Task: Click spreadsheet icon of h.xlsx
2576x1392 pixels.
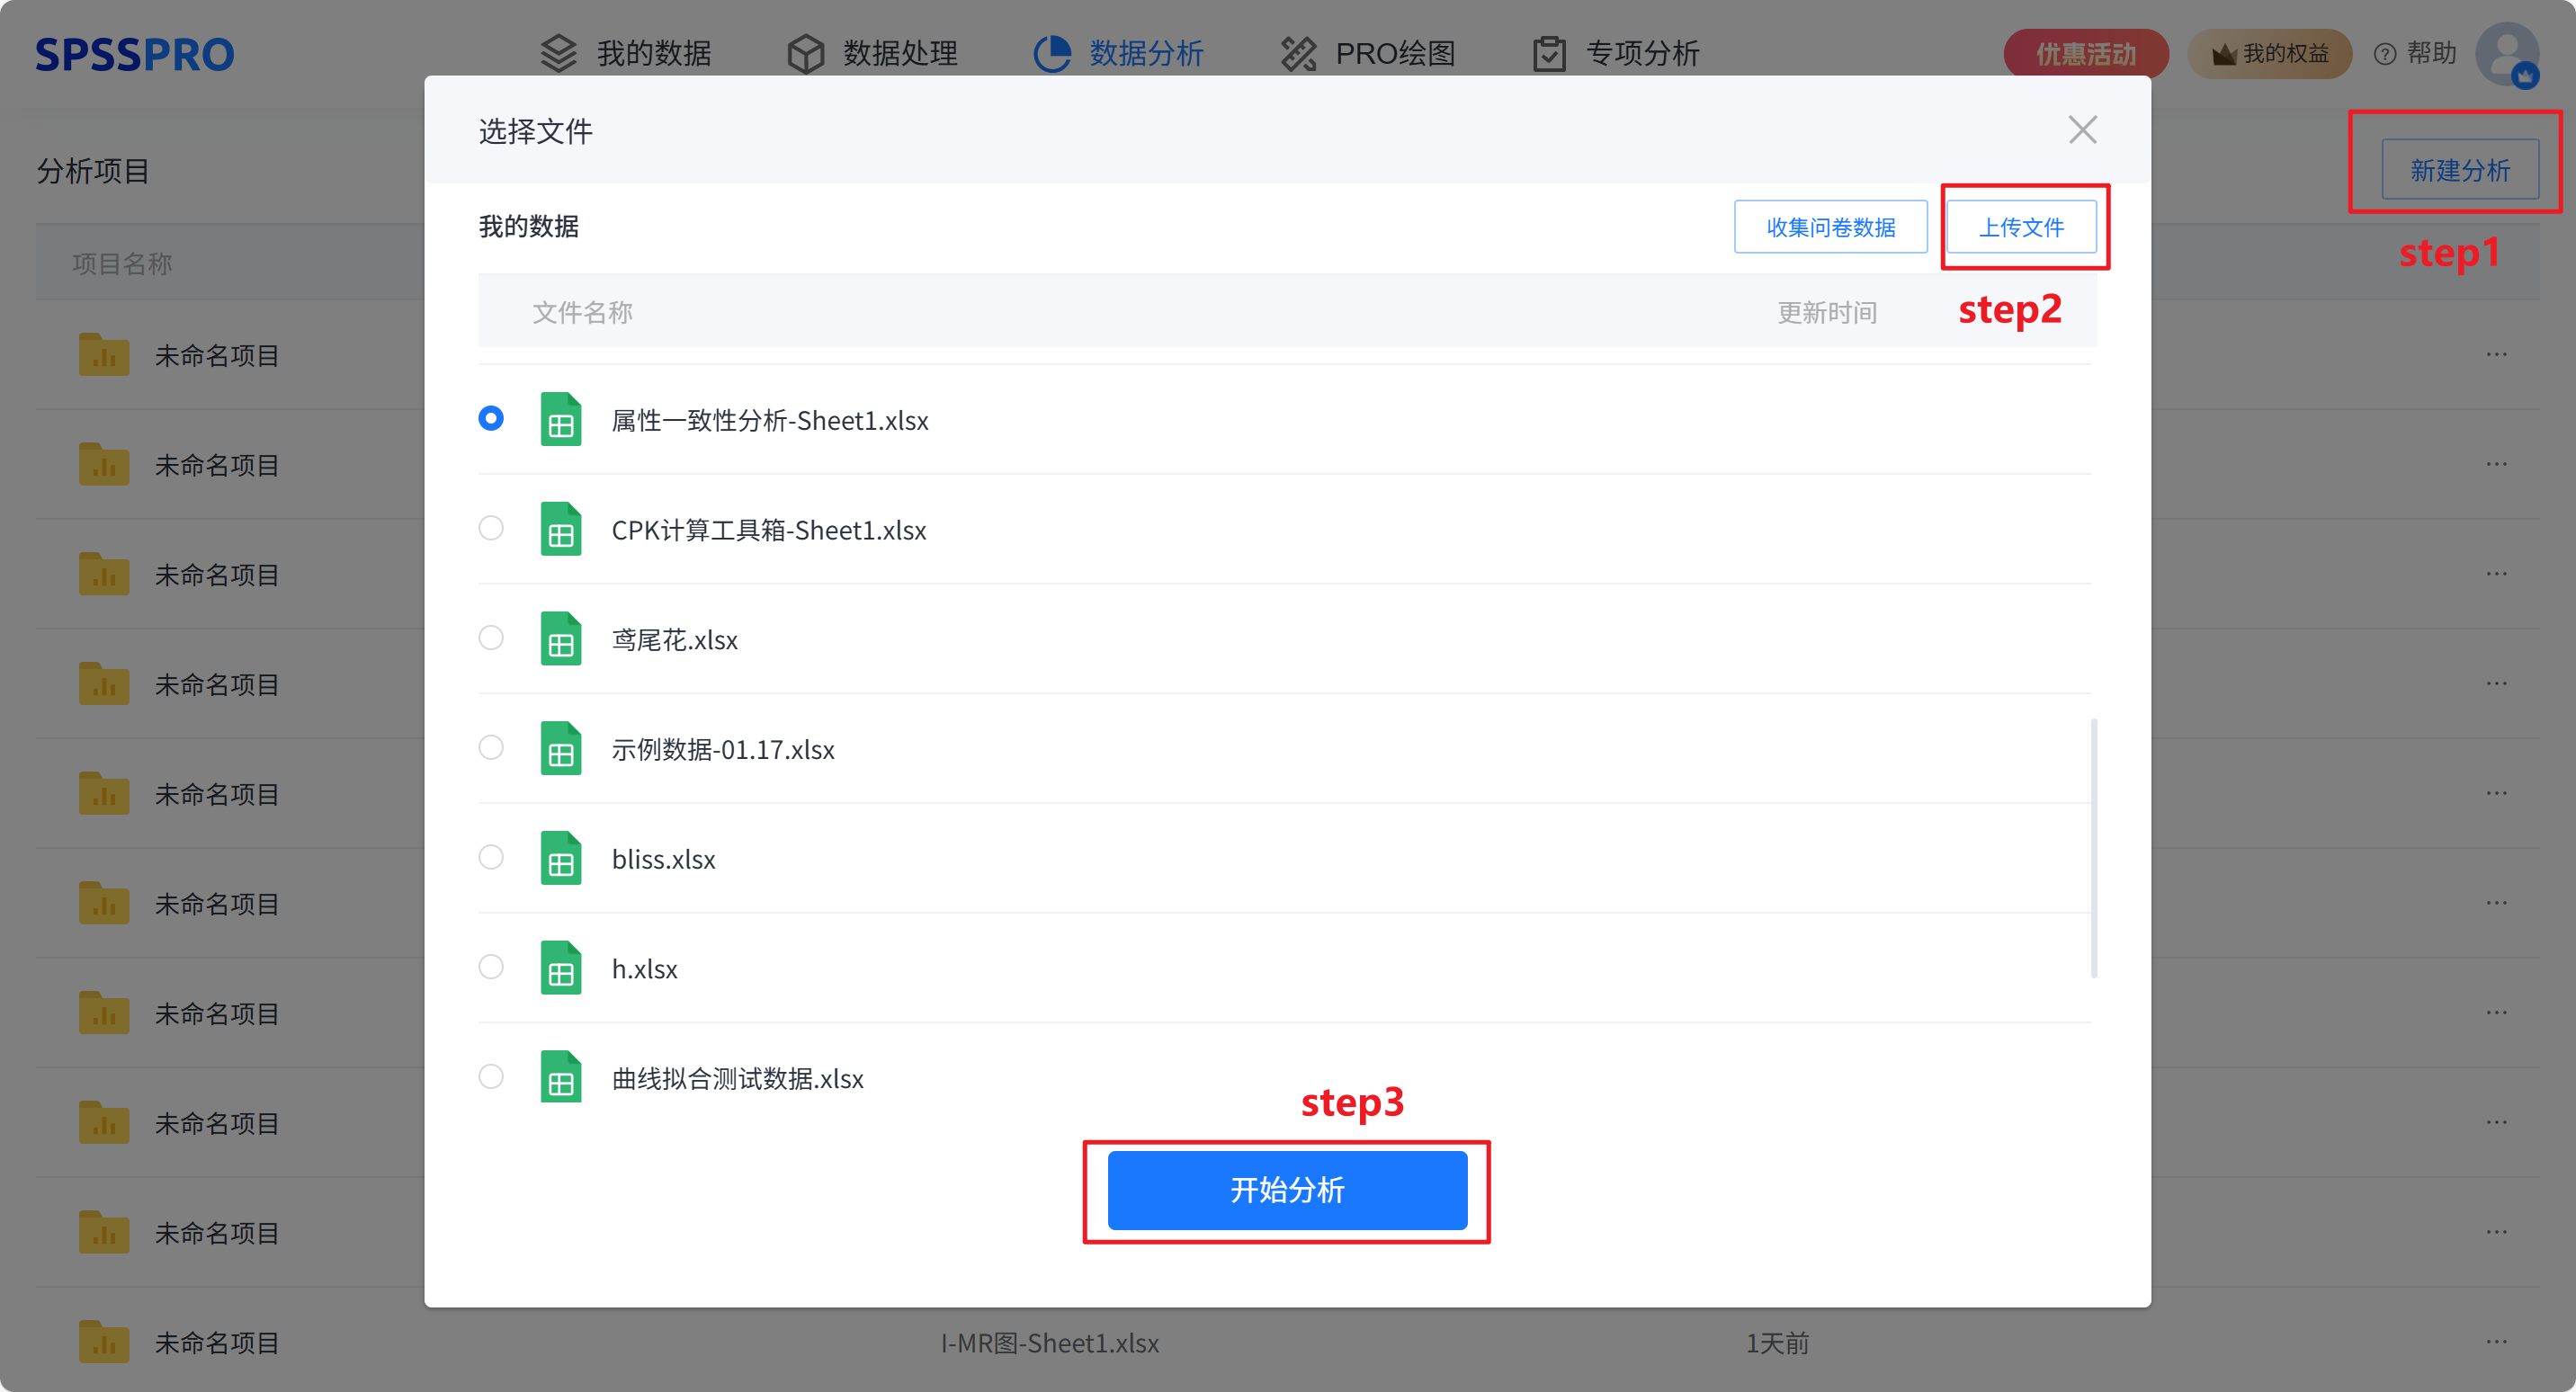Action: tap(561, 968)
